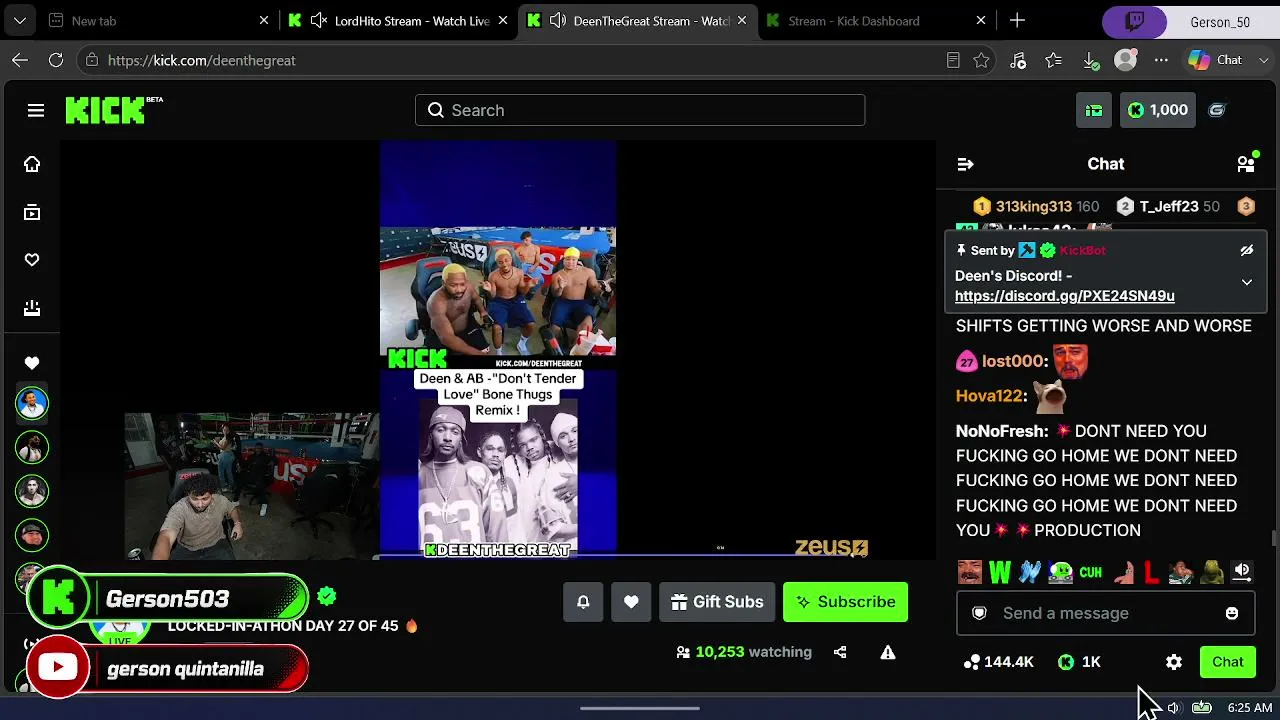Click the Kick search field
The width and height of the screenshot is (1280, 720).
(640, 110)
